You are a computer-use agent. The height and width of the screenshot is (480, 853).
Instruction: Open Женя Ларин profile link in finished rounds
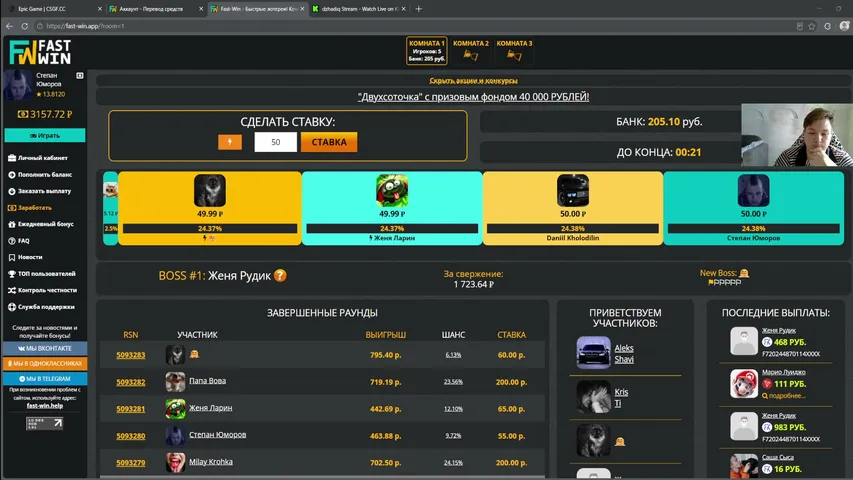click(211, 408)
